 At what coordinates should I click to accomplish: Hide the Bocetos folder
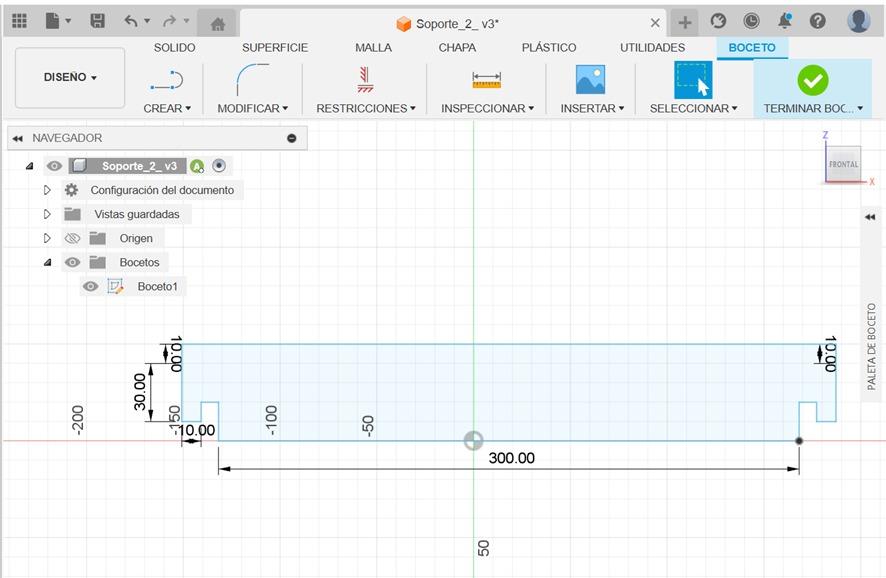(x=72, y=262)
